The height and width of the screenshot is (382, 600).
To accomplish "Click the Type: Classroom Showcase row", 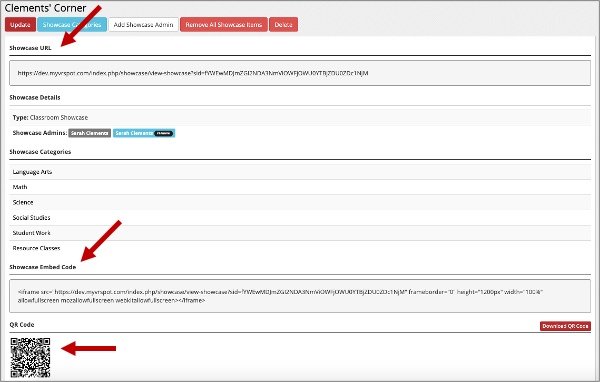I will (300, 118).
